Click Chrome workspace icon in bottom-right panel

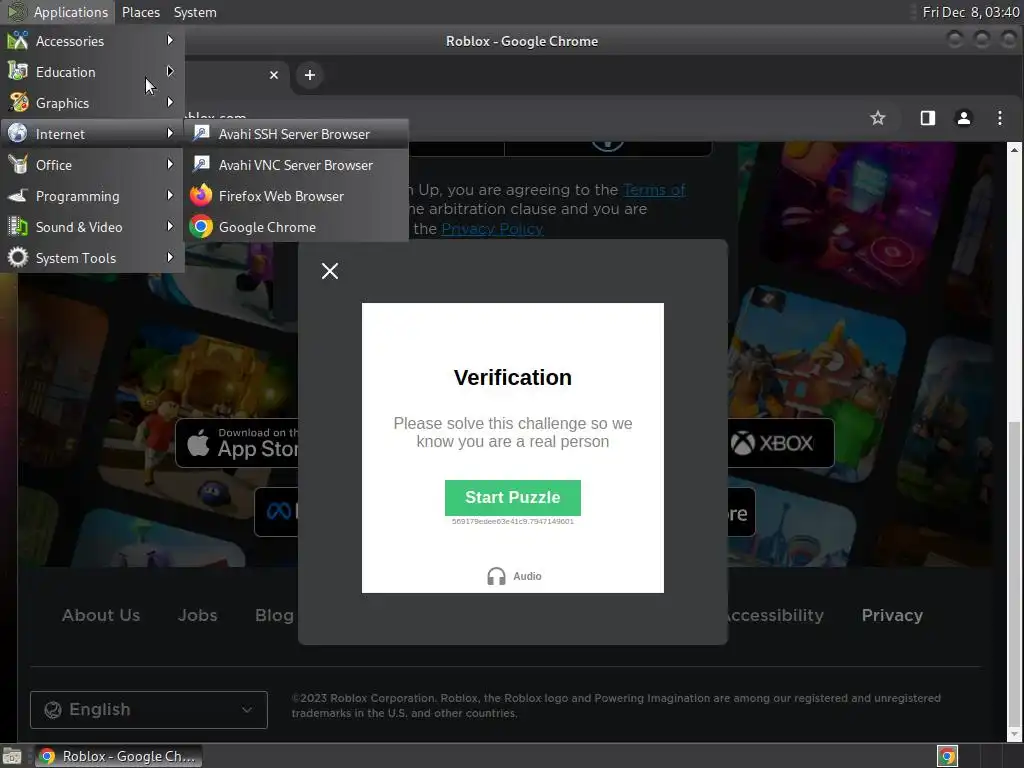click(x=947, y=756)
